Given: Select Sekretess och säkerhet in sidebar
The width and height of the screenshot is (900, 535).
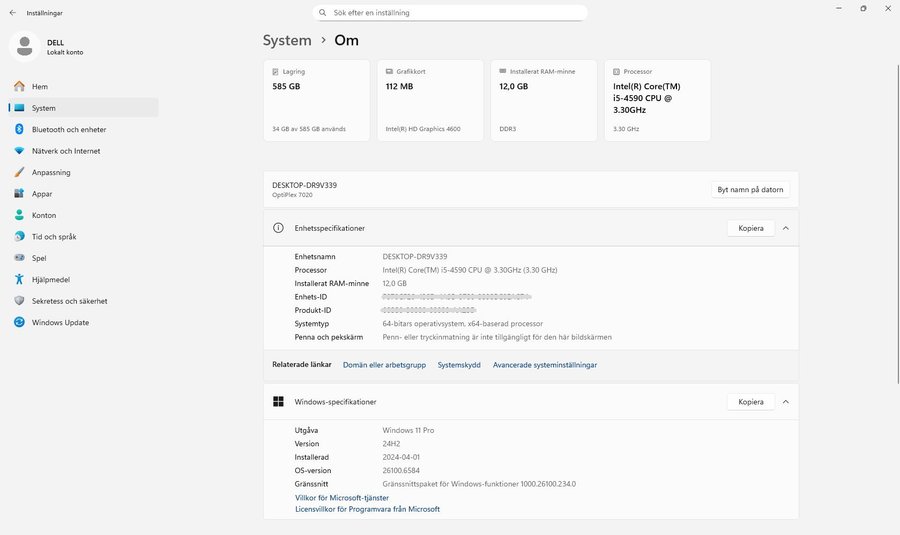Looking at the screenshot, I should [69, 301].
